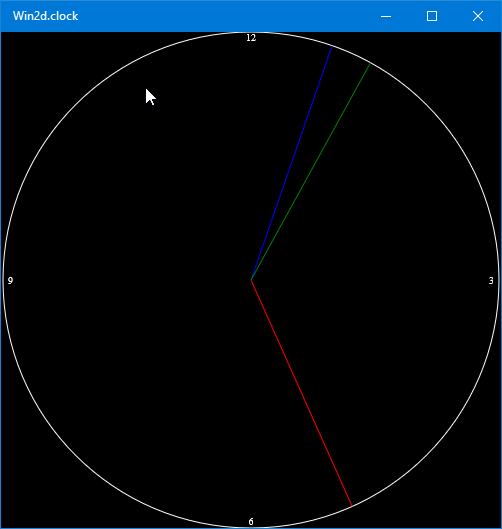Click the 3 numeral on clock face
The width and height of the screenshot is (502, 529).
(491, 281)
